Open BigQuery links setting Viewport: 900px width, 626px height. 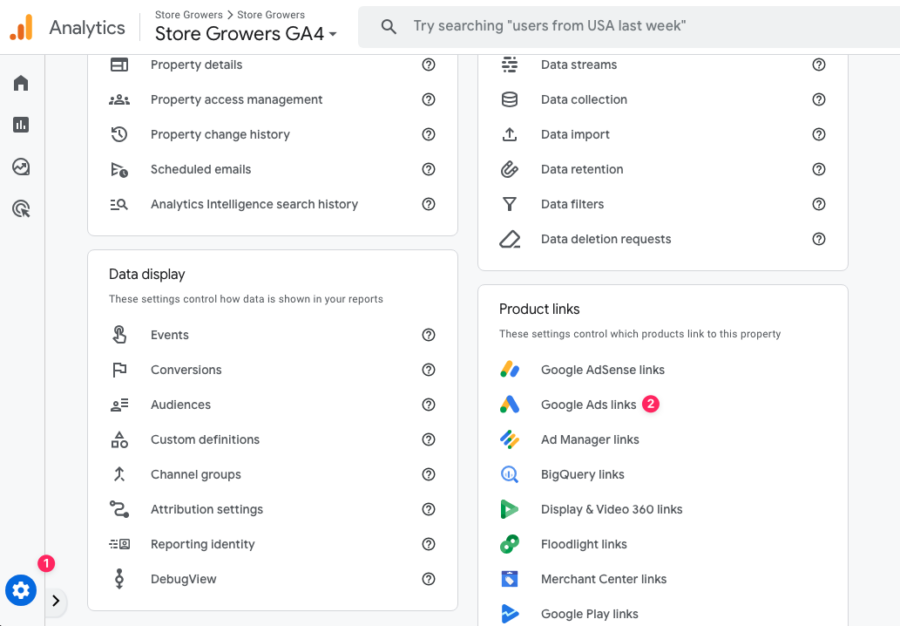pyautogui.click(x=582, y=475)
